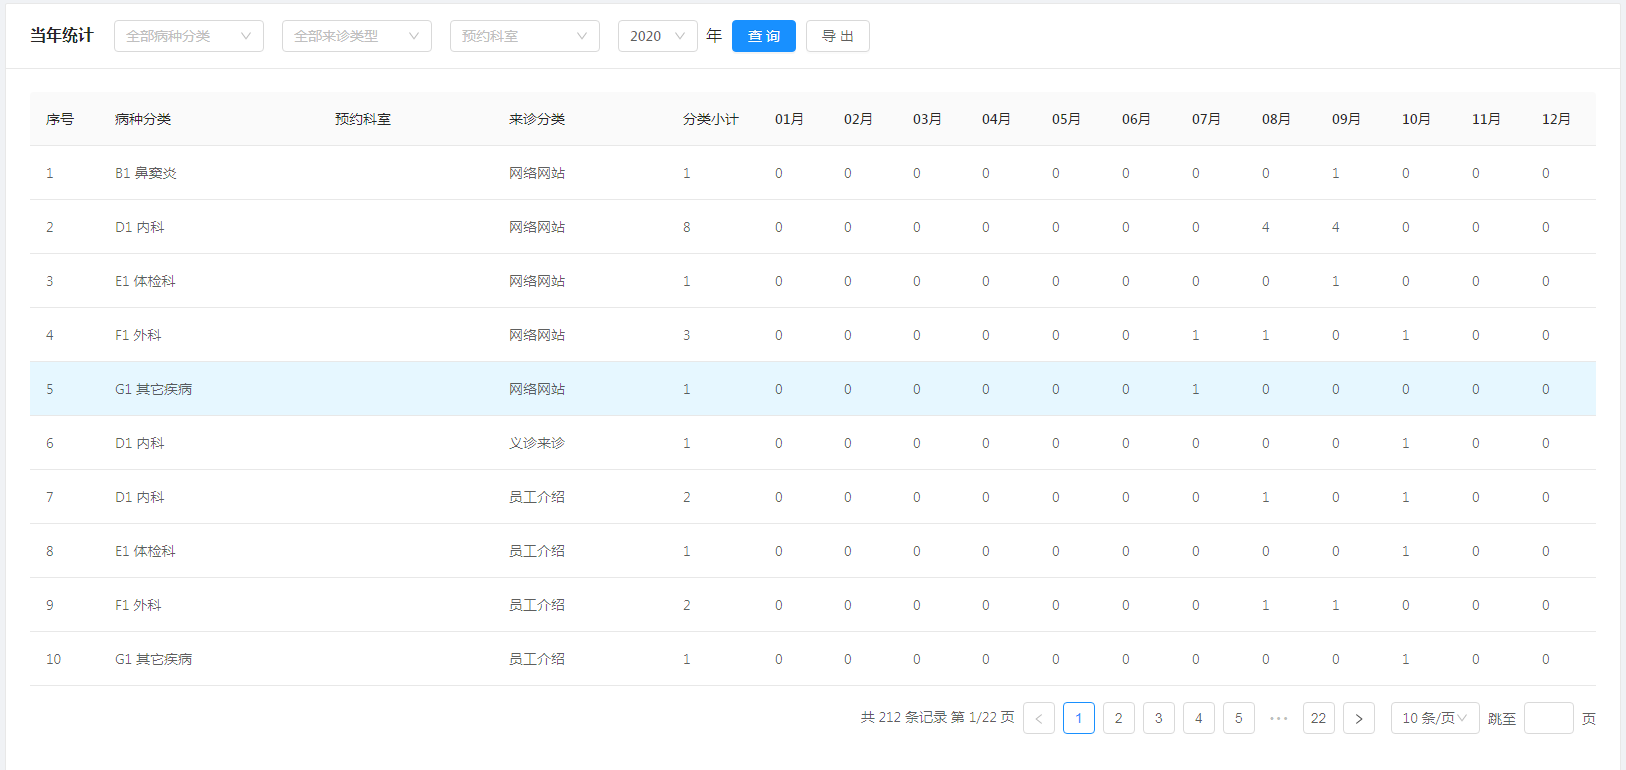The width and height of the screenshot is (1626, 770).
Task: Click the 预约科室 column header
Action: click(363, 119)
